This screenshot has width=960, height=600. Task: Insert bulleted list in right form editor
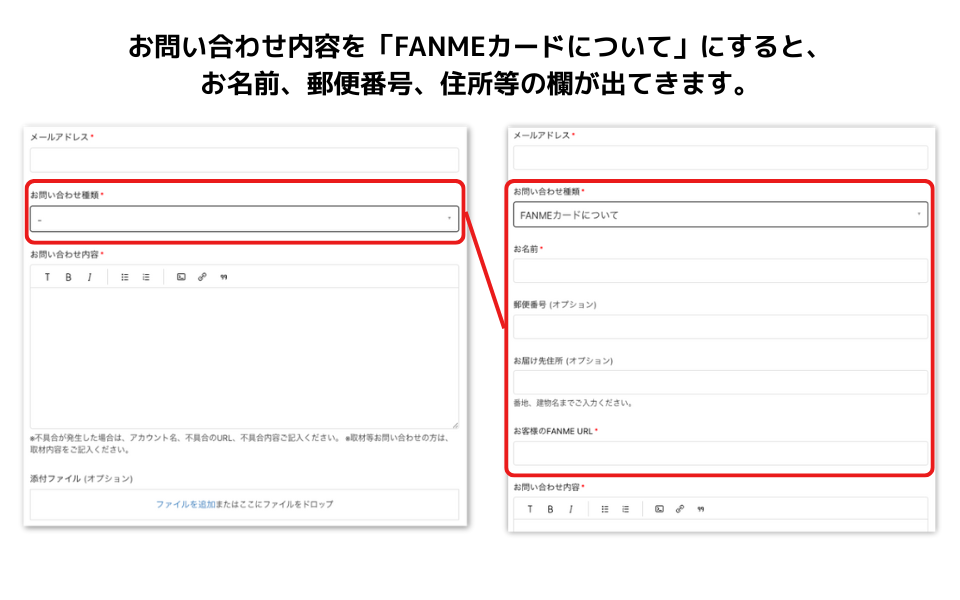click(x=605, y=509)
